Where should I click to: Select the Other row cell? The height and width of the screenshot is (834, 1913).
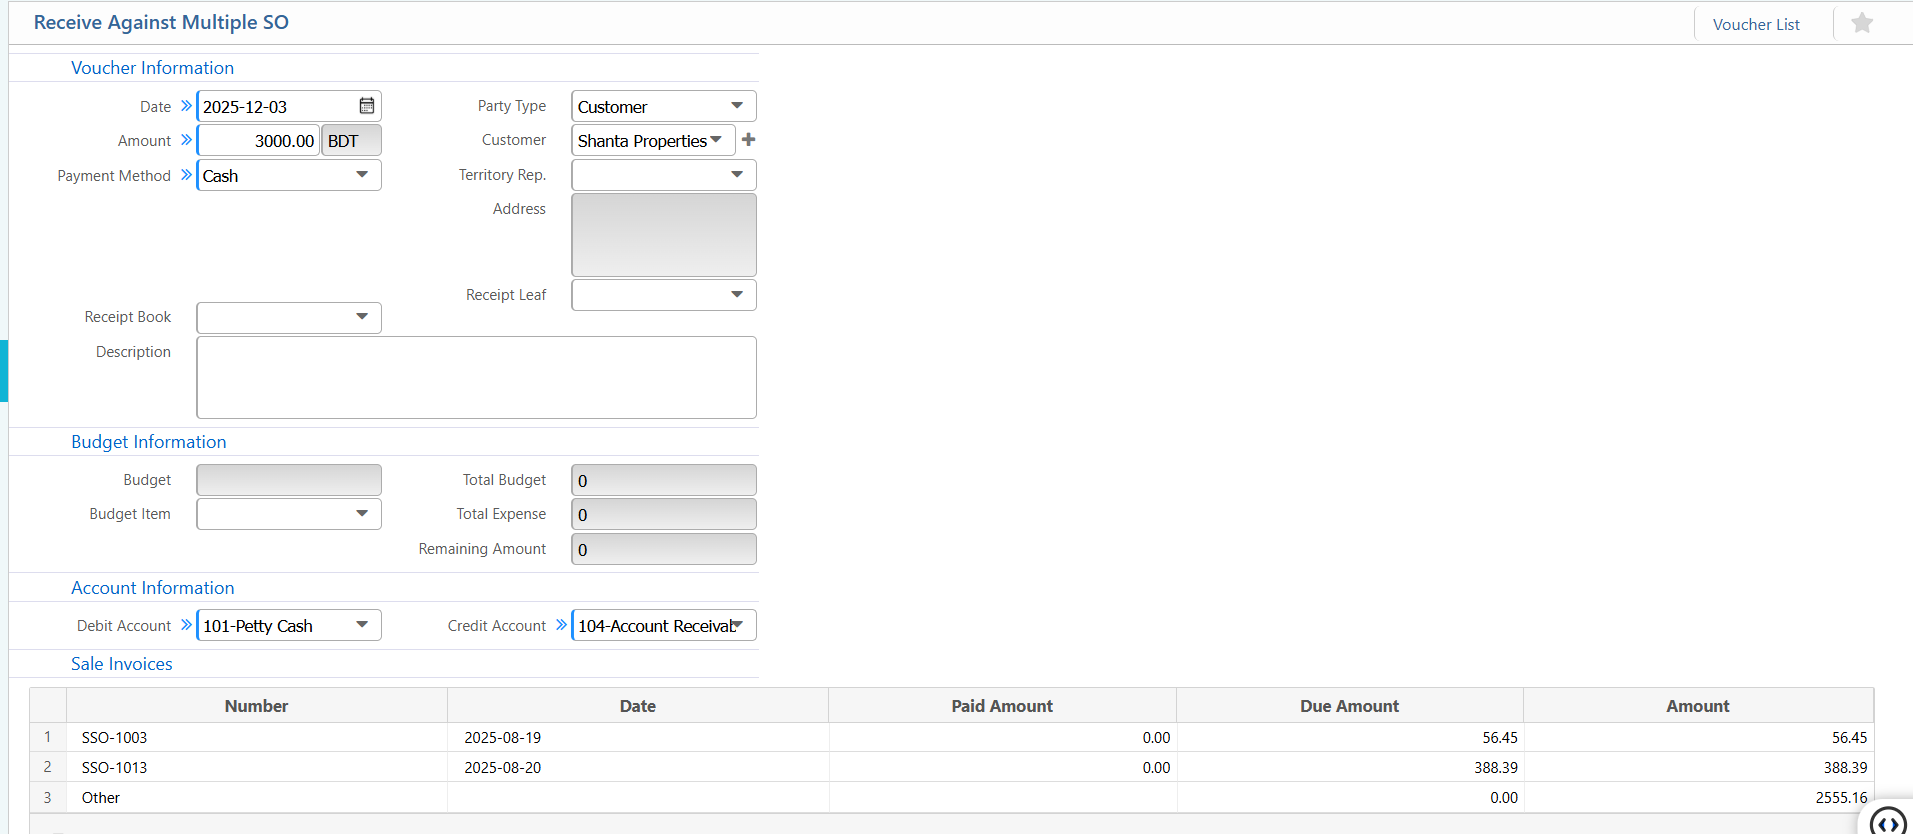tap(257, 797)
